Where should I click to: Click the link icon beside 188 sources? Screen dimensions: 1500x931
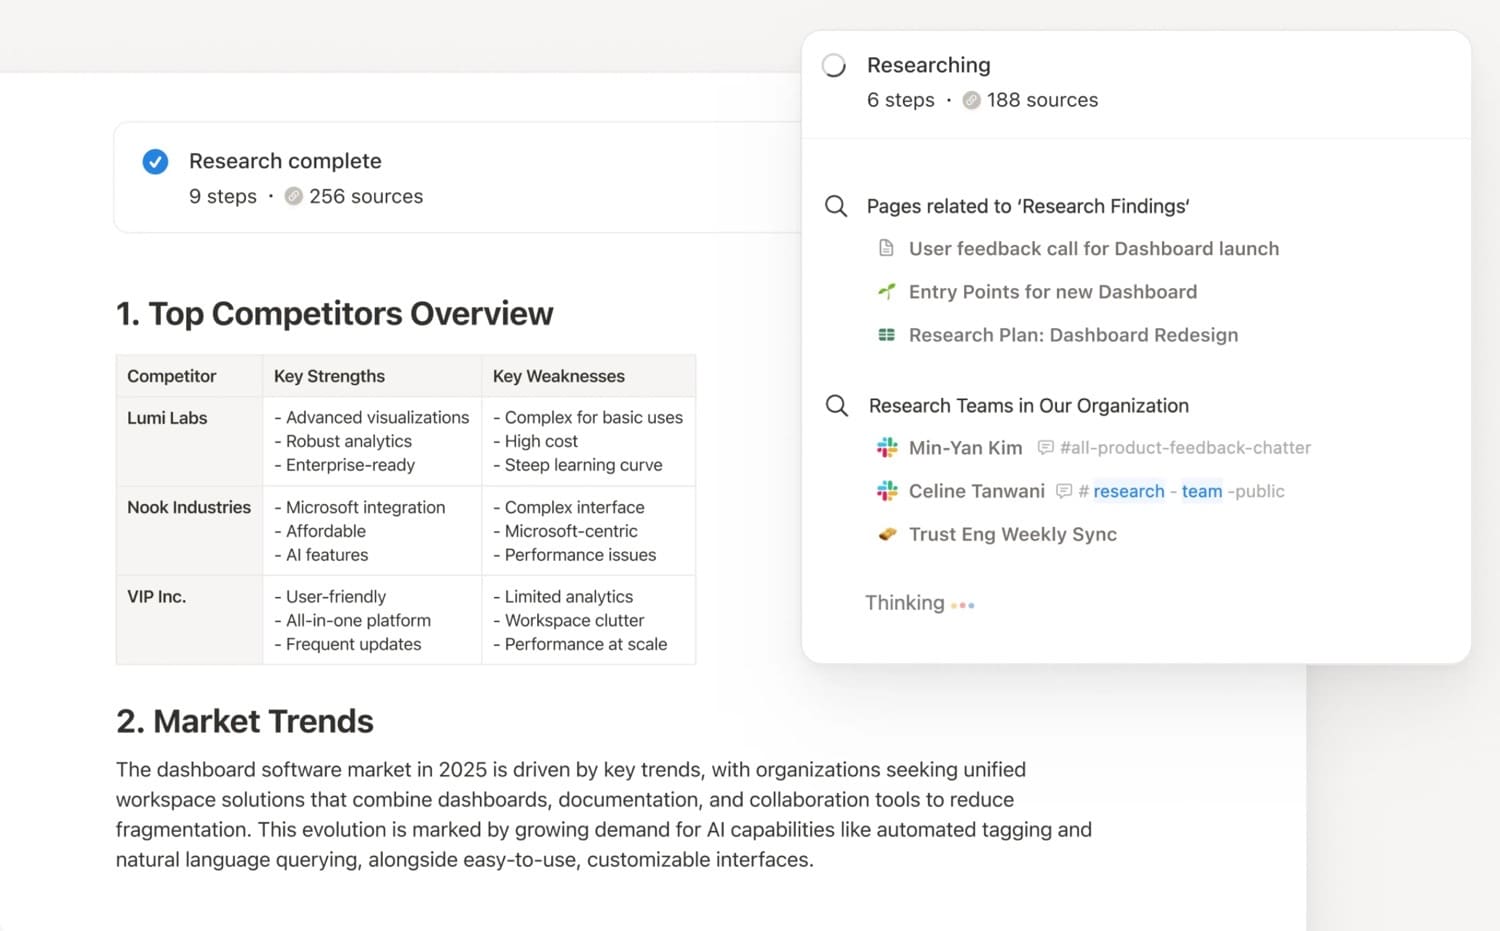pos(971,100)
